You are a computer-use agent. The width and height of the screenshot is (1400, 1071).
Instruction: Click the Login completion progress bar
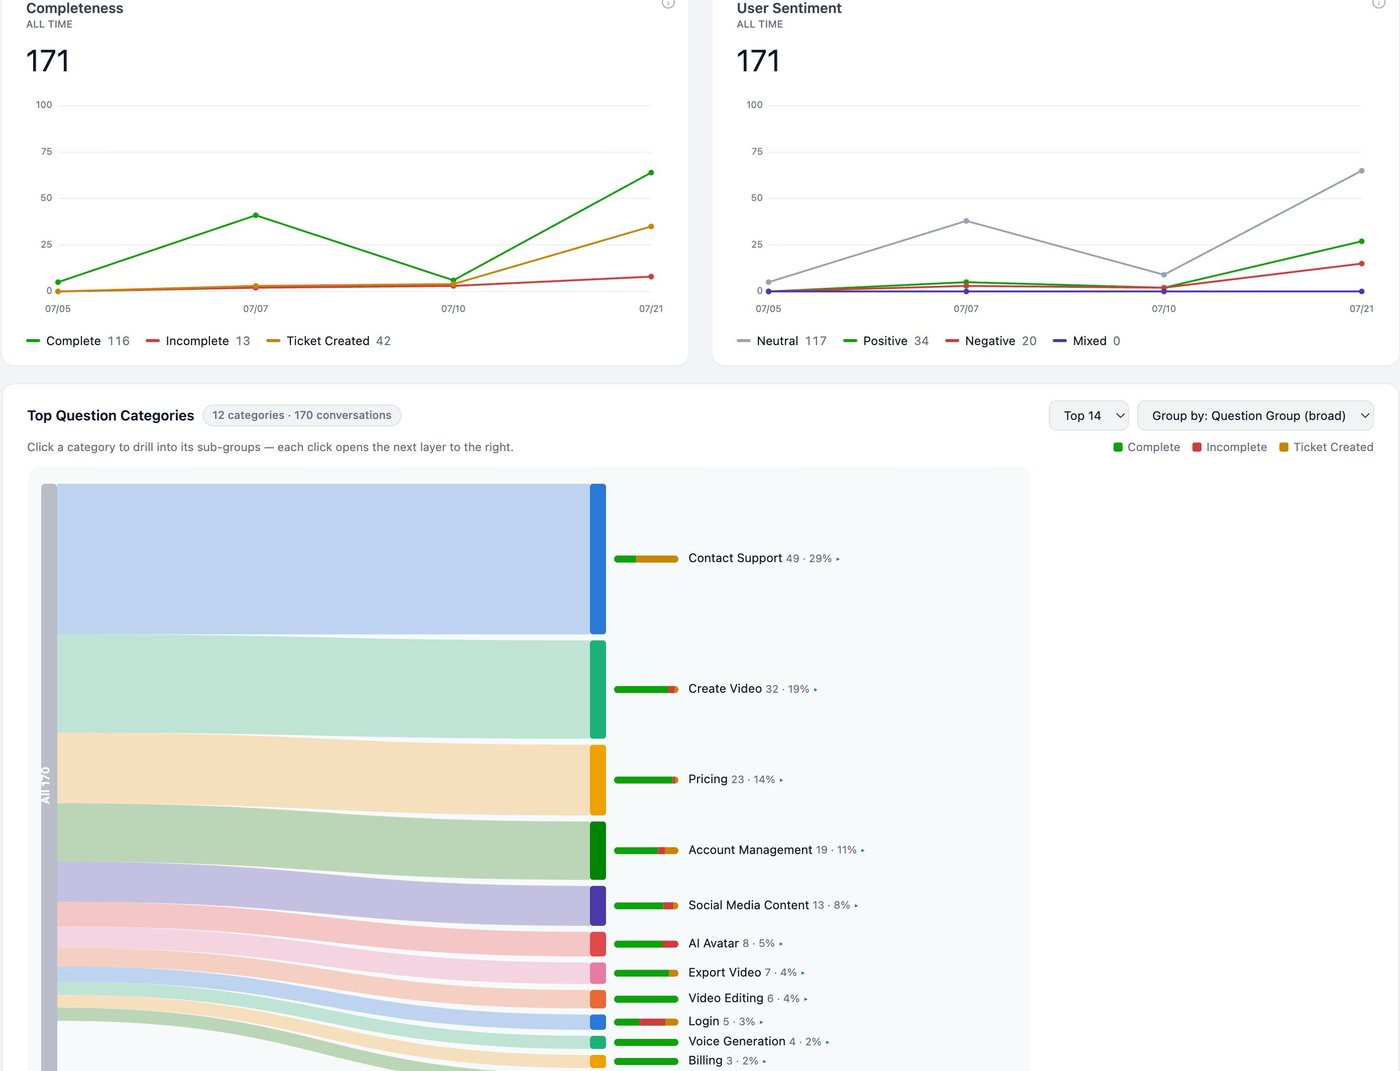(x=646, y=1022)
